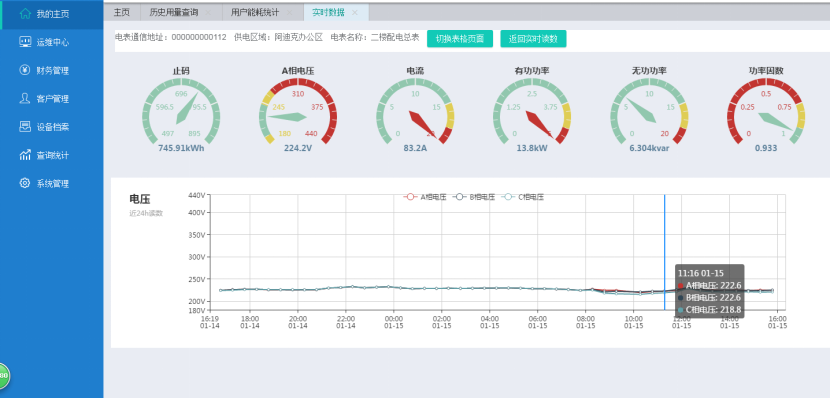Click the 11:16 01-15 tooltip header
Image resolution: width=830 pixels, height=399 pixels.
pyautogui.click(x=701, y=273)
